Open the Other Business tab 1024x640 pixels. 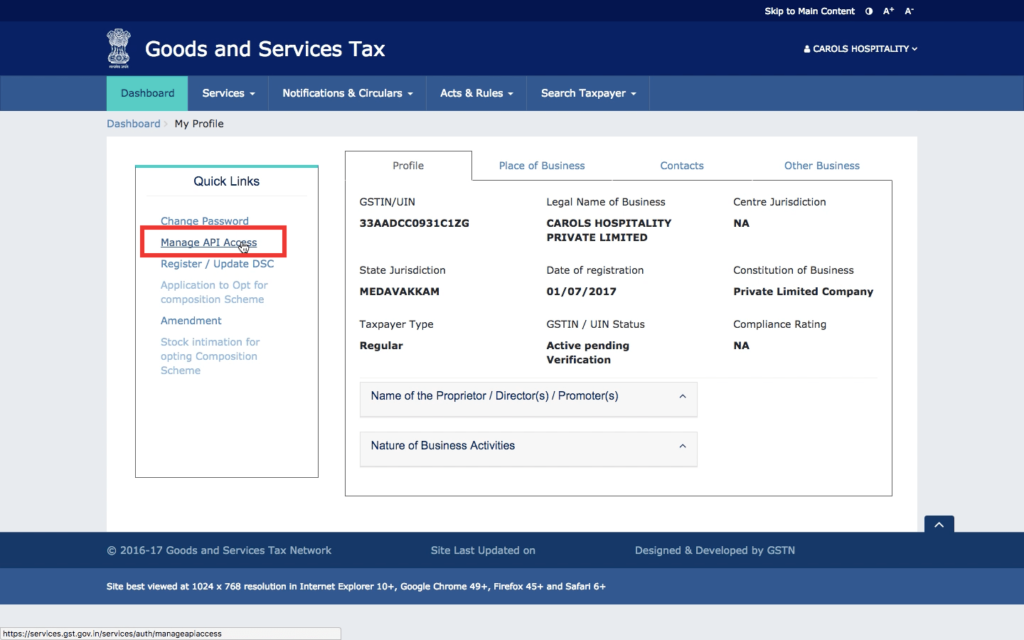(821, 166)
